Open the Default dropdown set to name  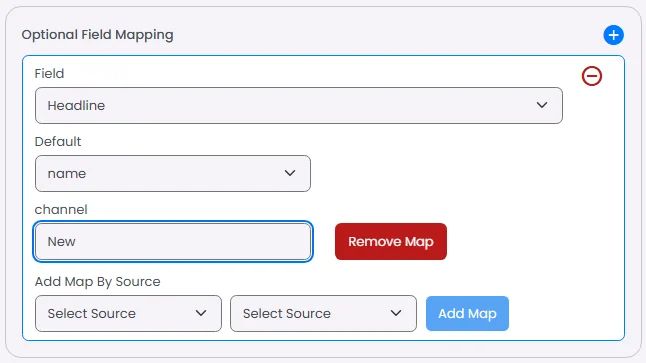coord(173,173)
